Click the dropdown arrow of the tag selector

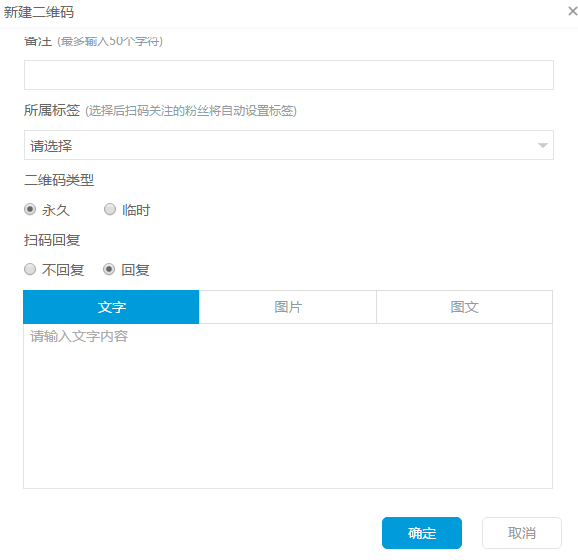tap(542, 145)
